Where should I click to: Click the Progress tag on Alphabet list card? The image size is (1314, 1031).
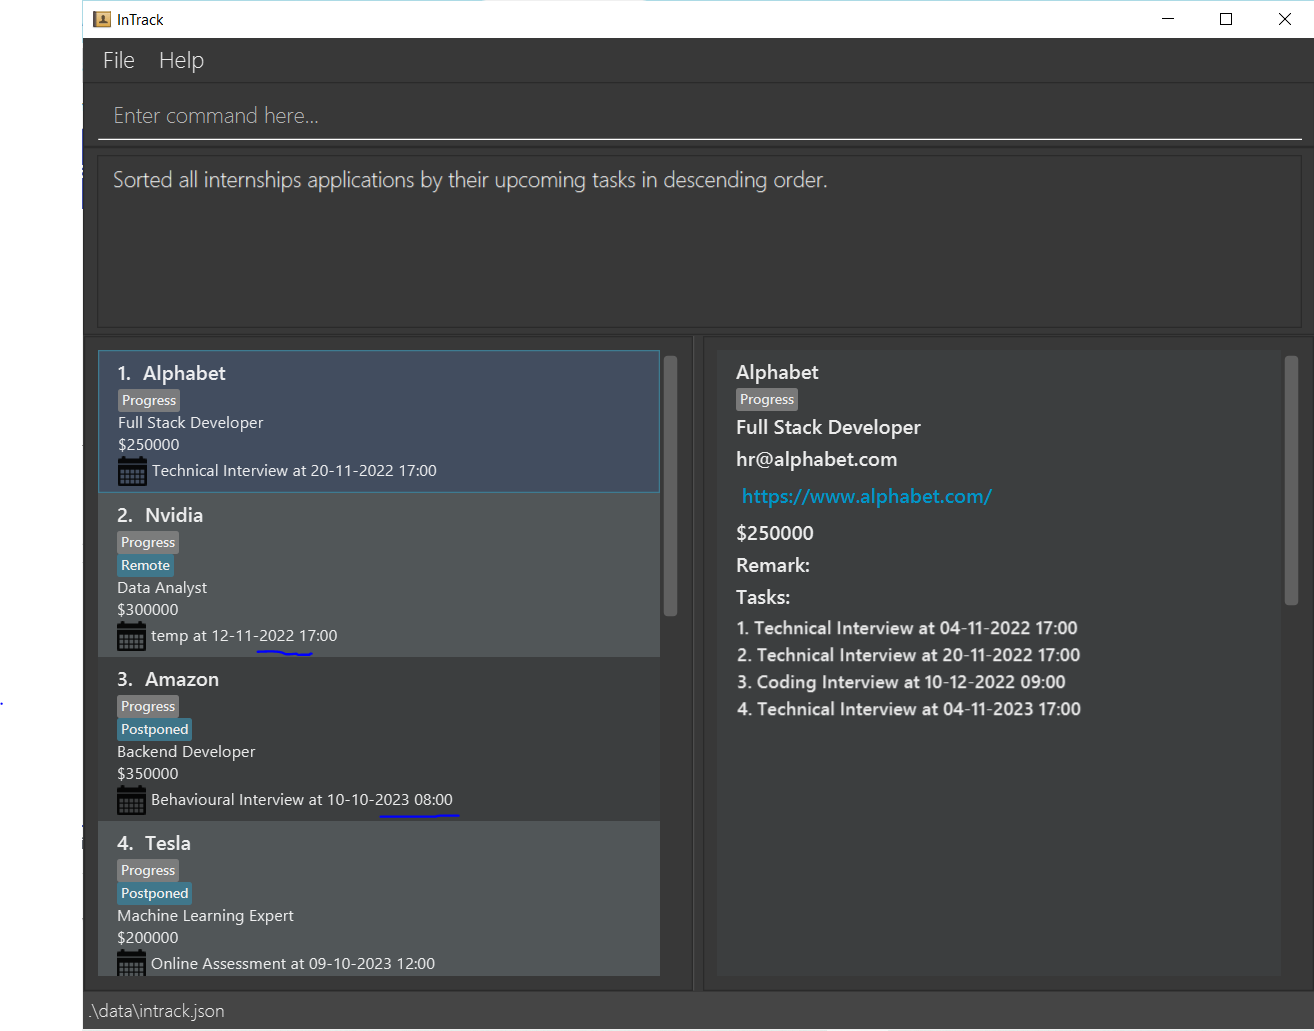149,400
